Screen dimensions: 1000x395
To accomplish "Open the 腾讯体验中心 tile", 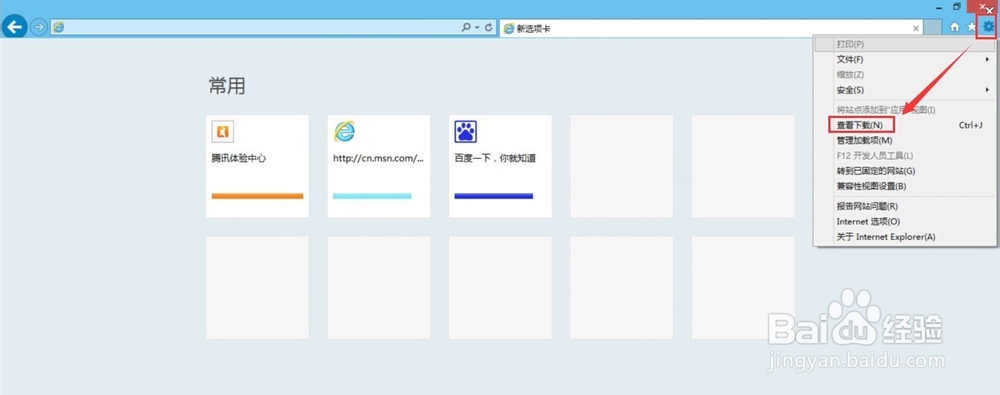I will (257, 166).
